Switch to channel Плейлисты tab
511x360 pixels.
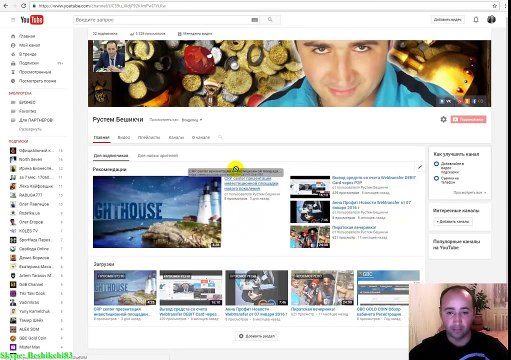click(149, 137)
